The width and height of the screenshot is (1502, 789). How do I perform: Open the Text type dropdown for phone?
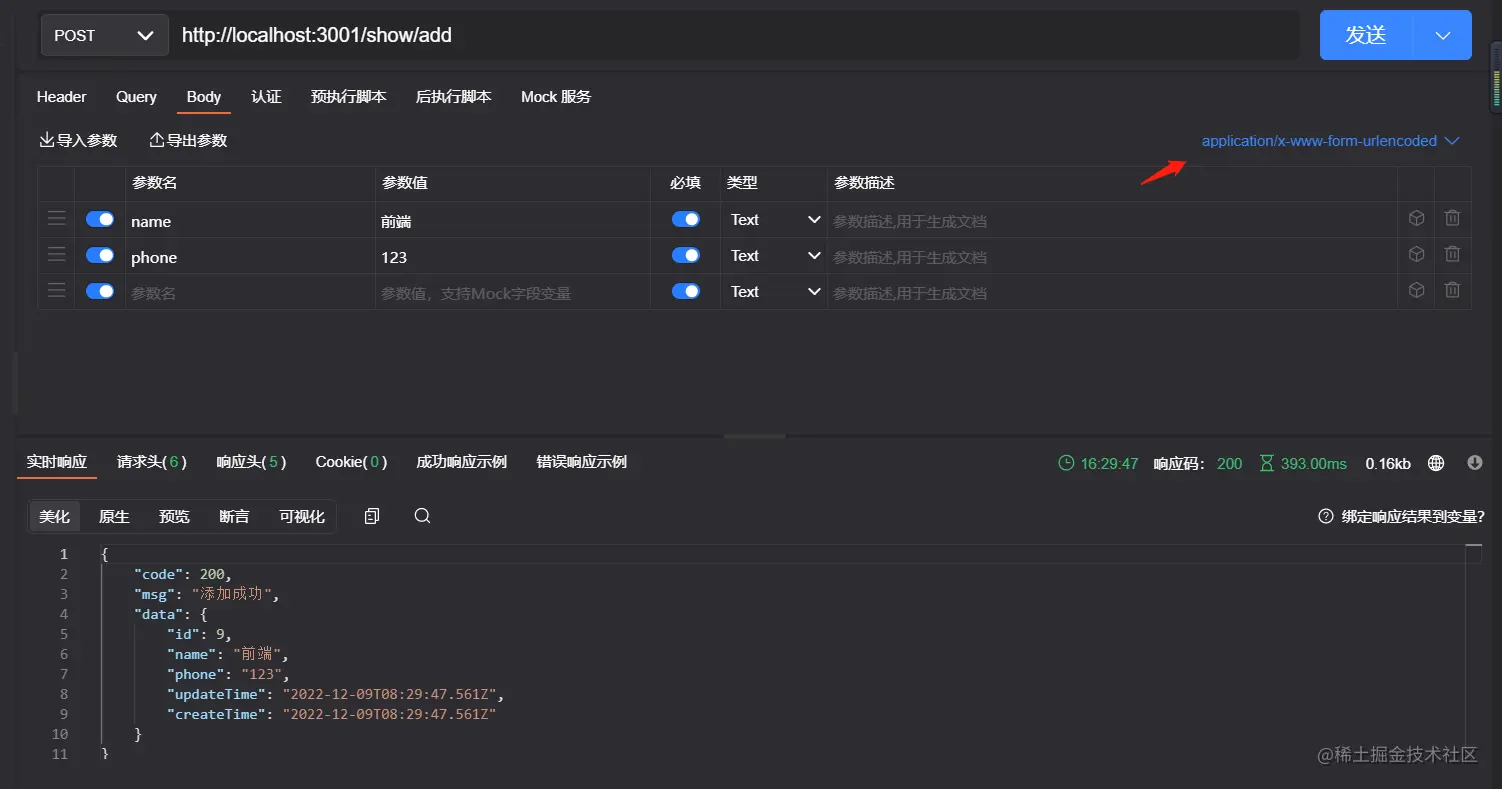pyautogui.click(x=775, y=256)
